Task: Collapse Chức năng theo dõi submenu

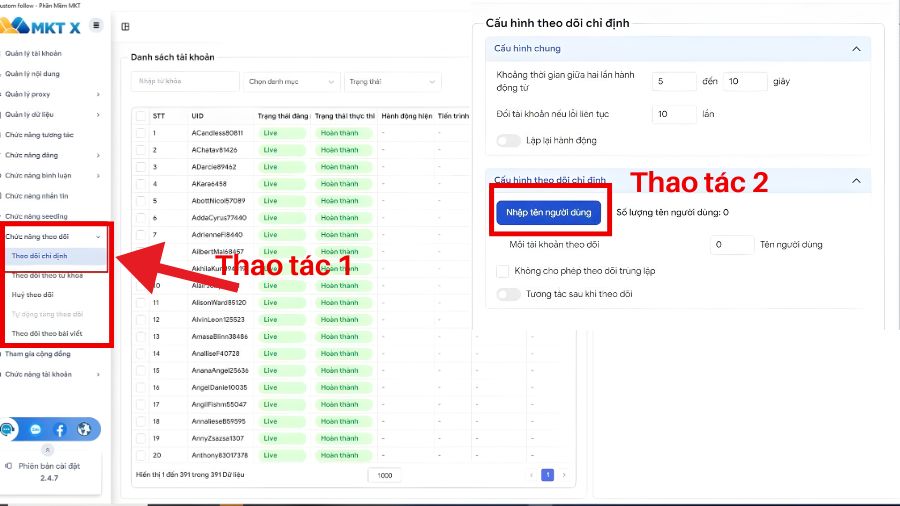Action: tap(98, 237)
